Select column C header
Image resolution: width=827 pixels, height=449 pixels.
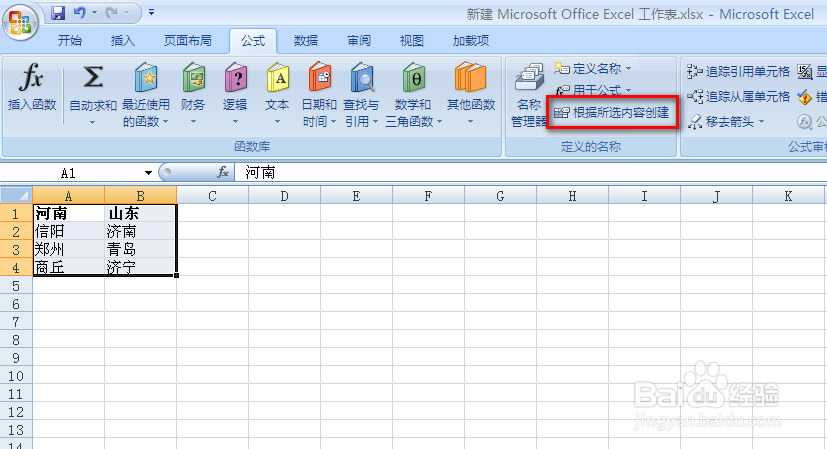(213, 196)
